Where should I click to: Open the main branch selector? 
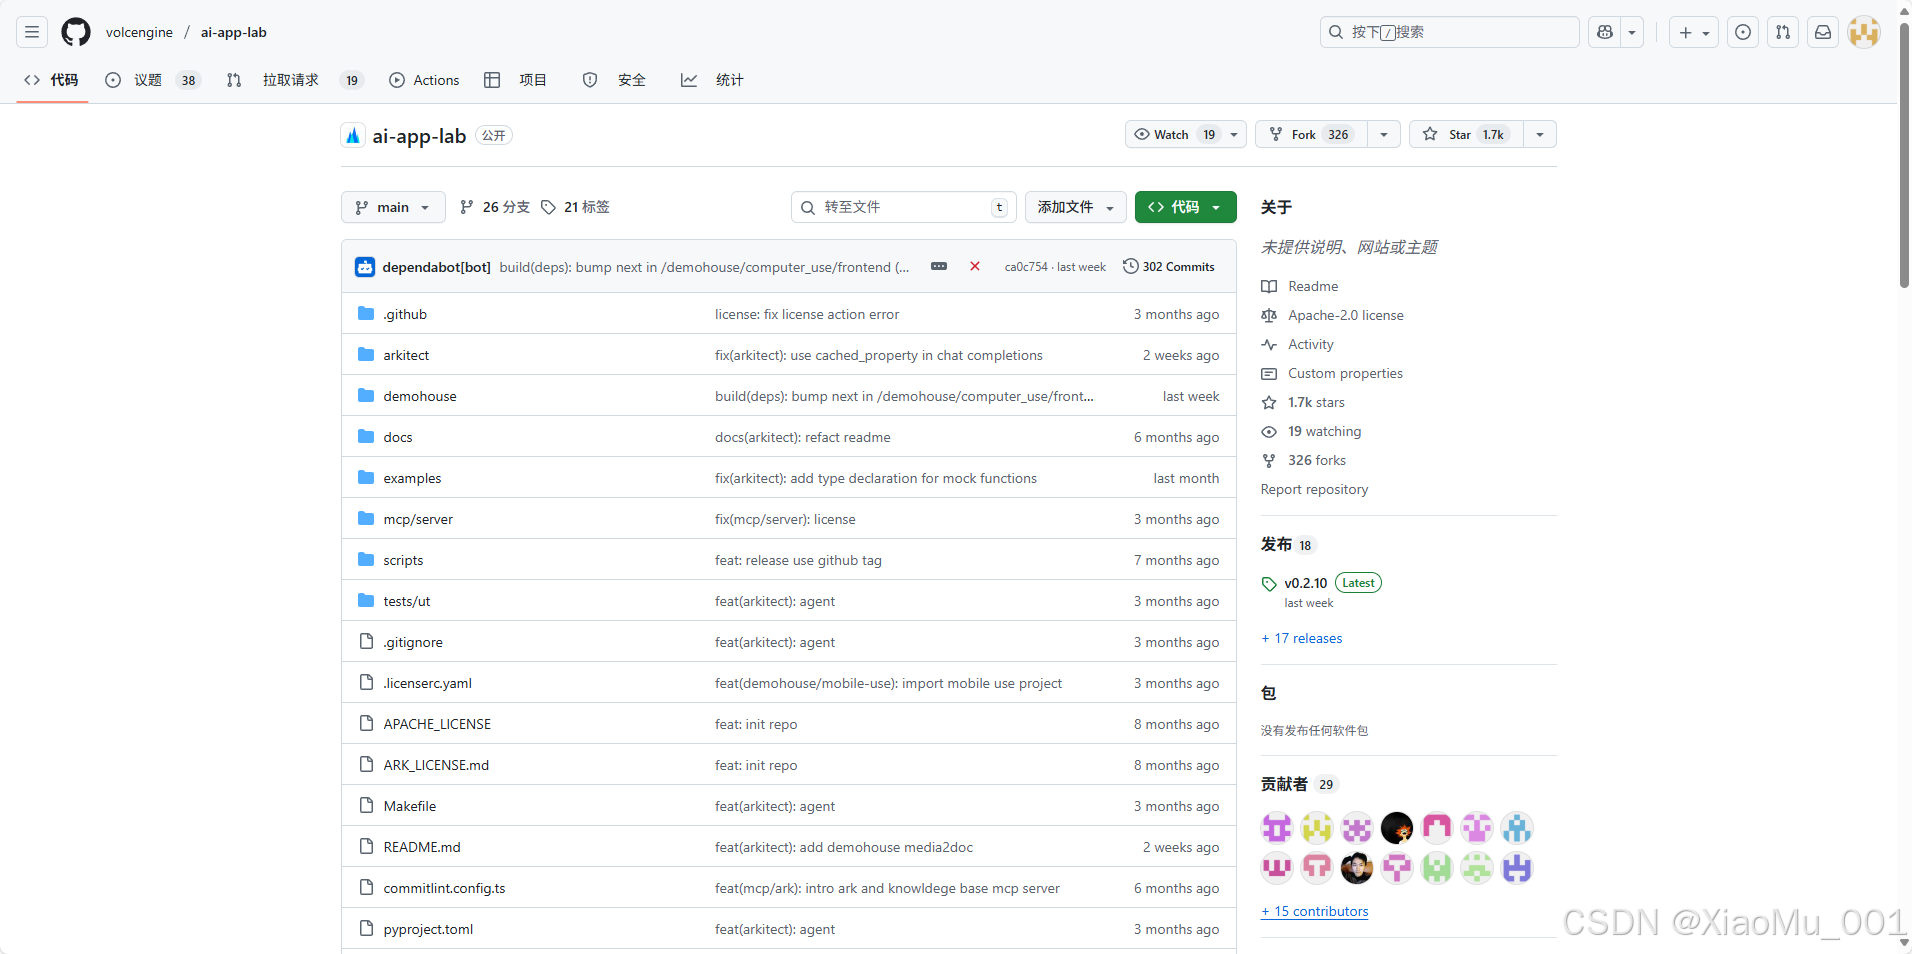tap(393, 207)
